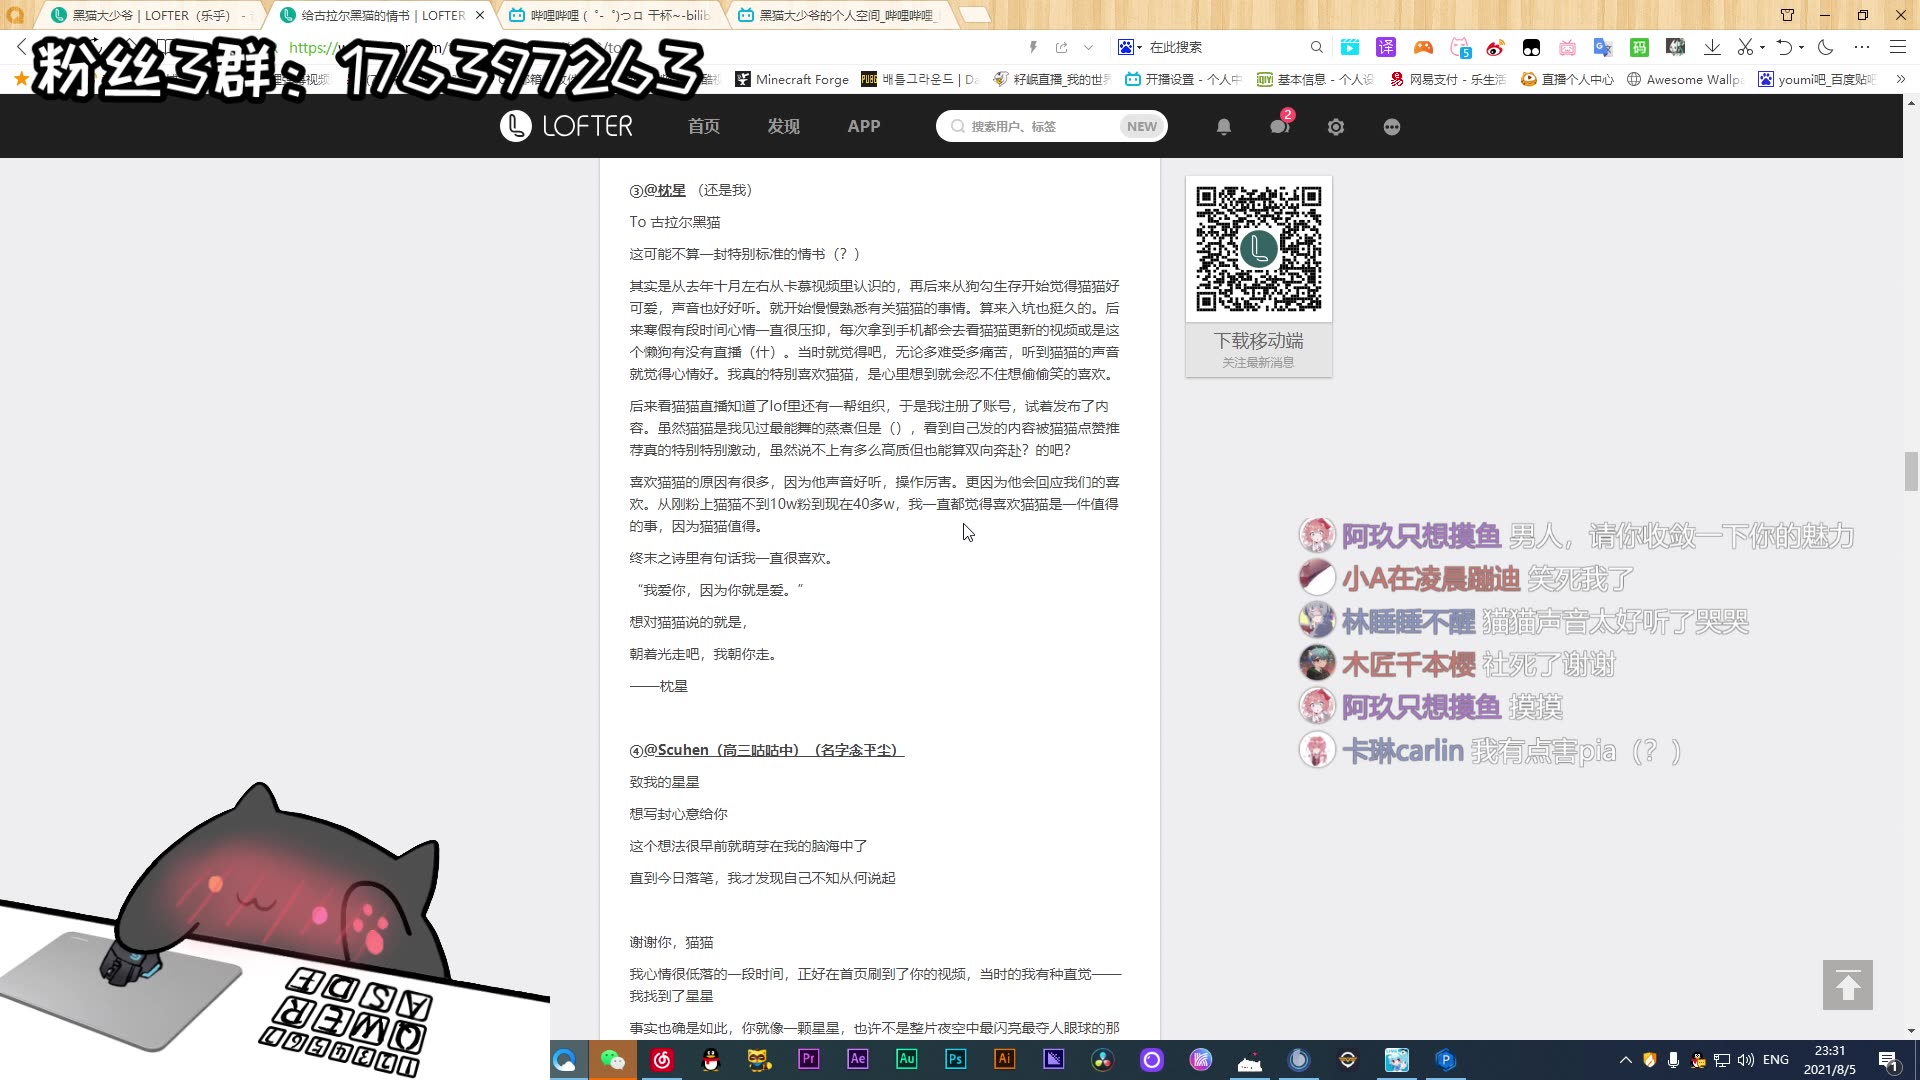The width and height of the screenshot is (1920, 1080).
Task: Open the Minecraft Forge bookmark
Action: point(792,79)
